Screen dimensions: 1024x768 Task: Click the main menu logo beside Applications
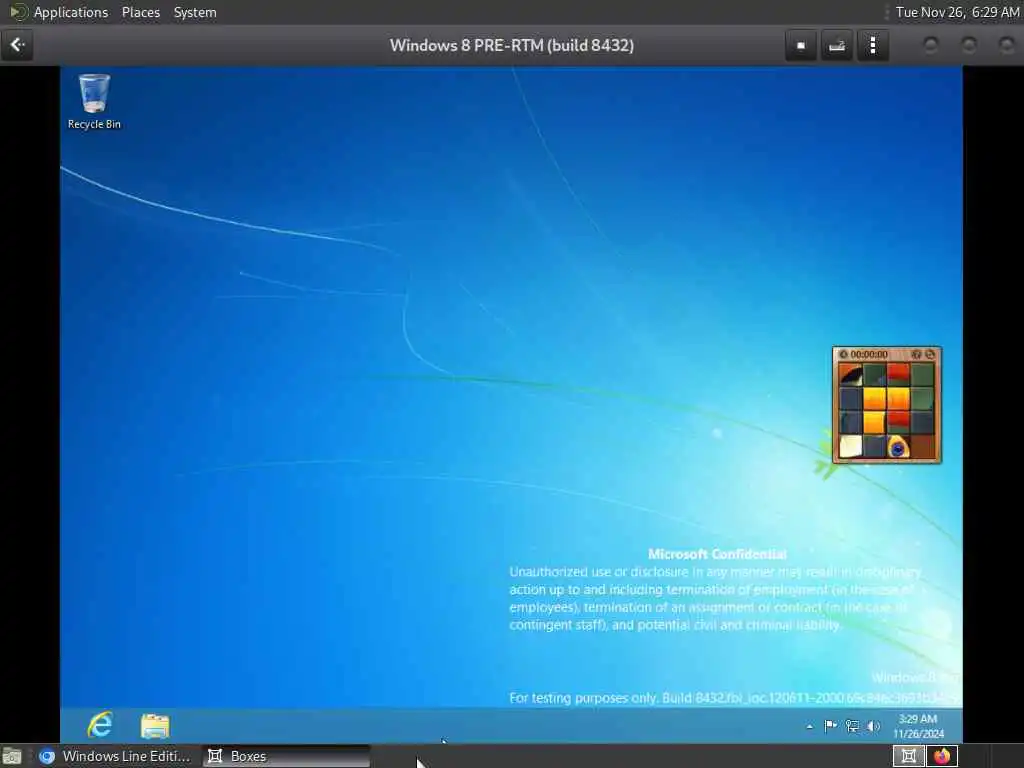point(18,12)
